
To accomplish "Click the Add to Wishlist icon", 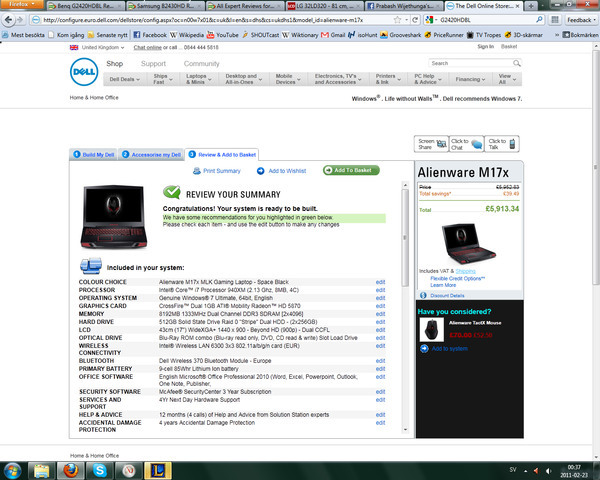I will tap(259, 171).
